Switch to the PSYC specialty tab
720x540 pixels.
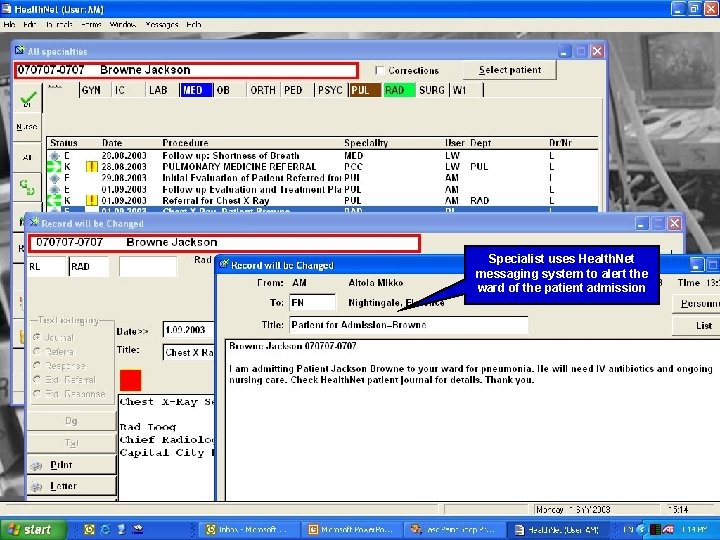(331, 90)
